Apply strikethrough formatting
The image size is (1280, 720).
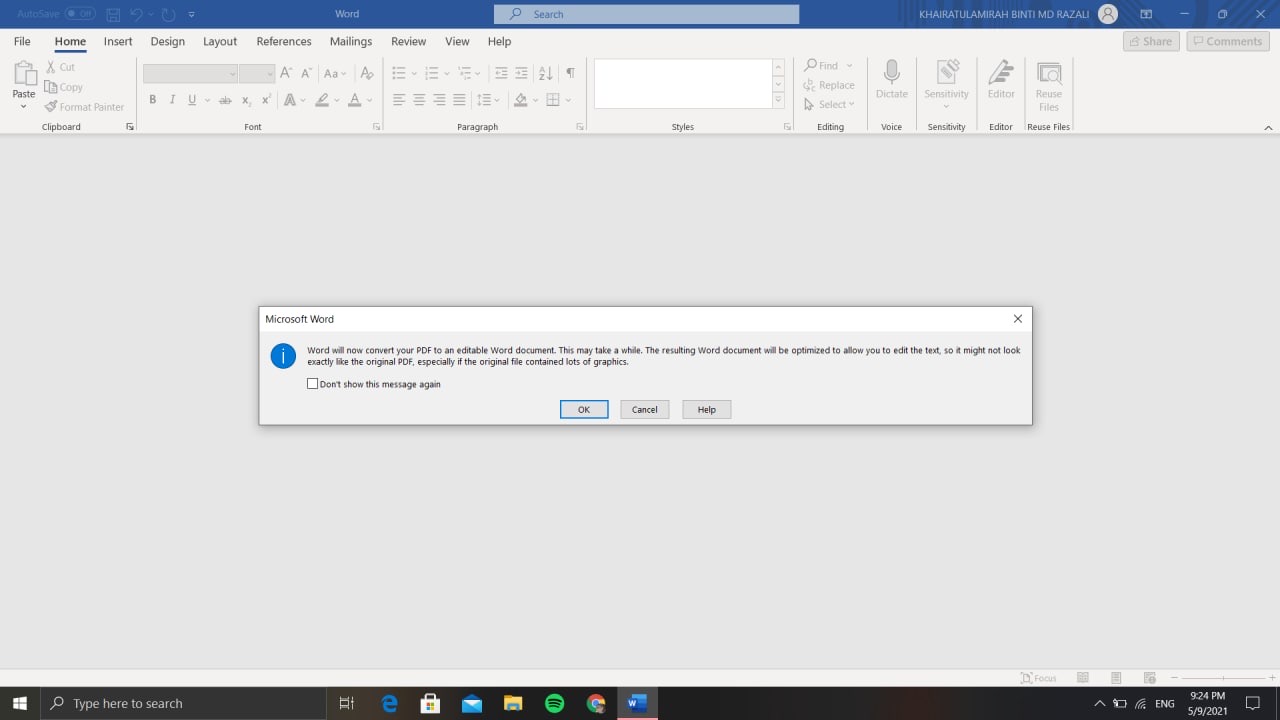click(225, 100)
